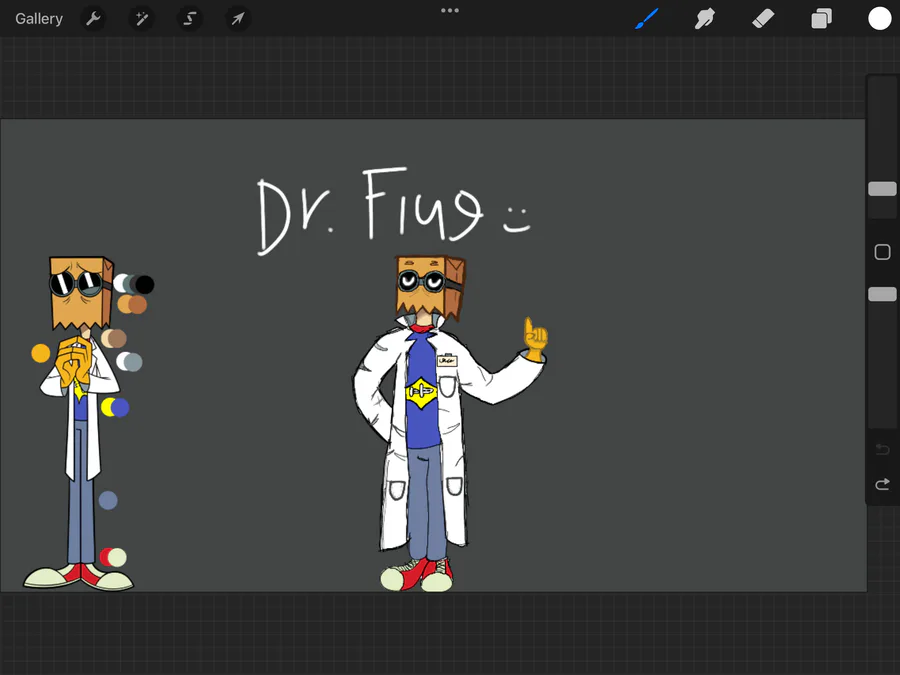Tap the Redo arrow
The width and height of the screenshot is (900, 675).
[x=882, y=484]
